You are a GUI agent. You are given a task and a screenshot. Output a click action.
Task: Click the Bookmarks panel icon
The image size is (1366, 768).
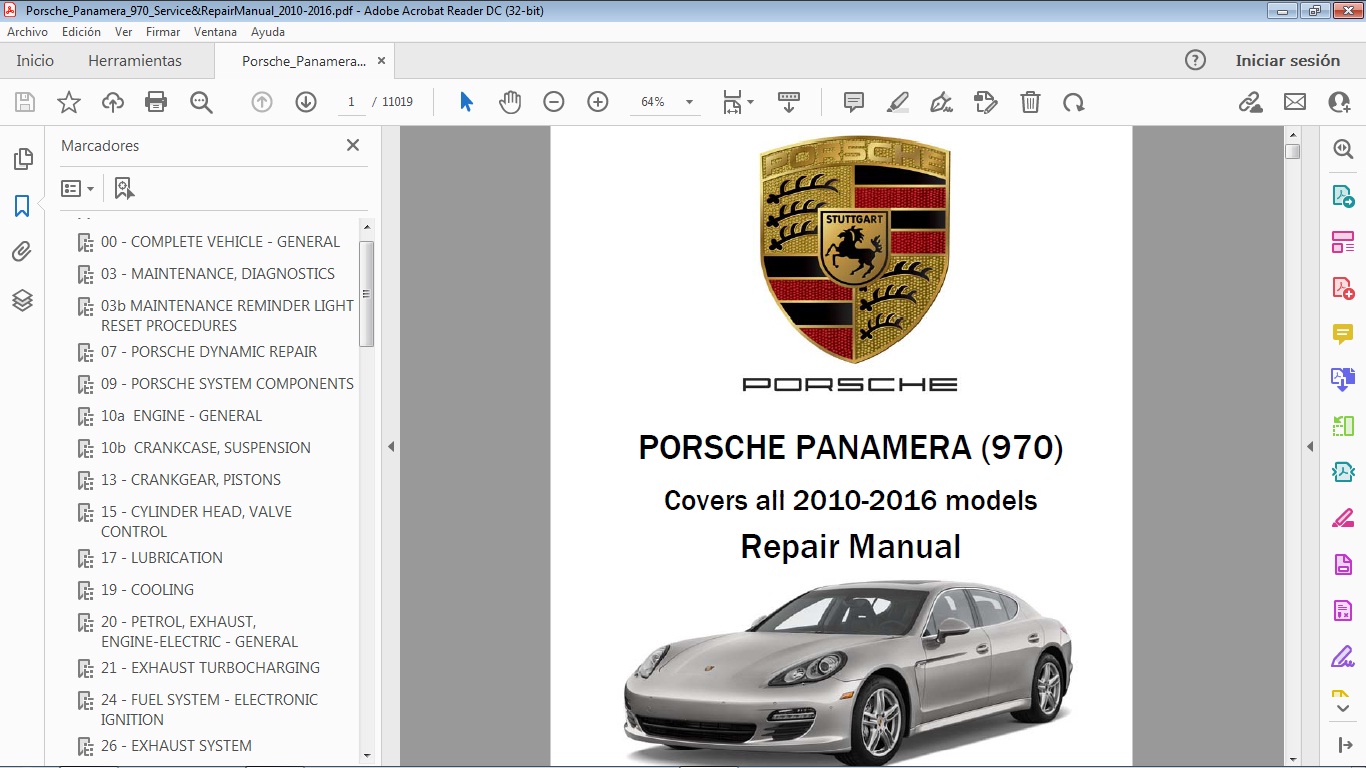click(22, 206)
